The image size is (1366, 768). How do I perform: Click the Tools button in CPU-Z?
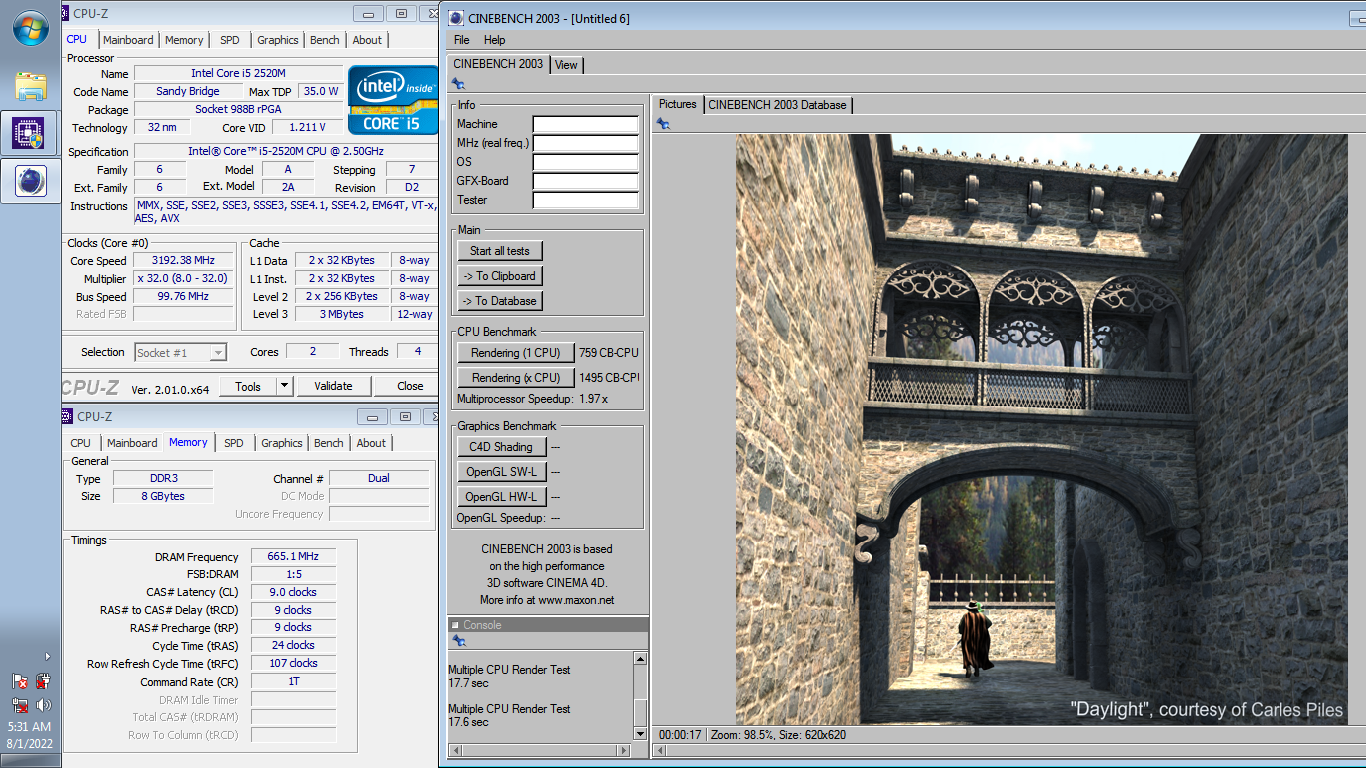click(248, 386)
